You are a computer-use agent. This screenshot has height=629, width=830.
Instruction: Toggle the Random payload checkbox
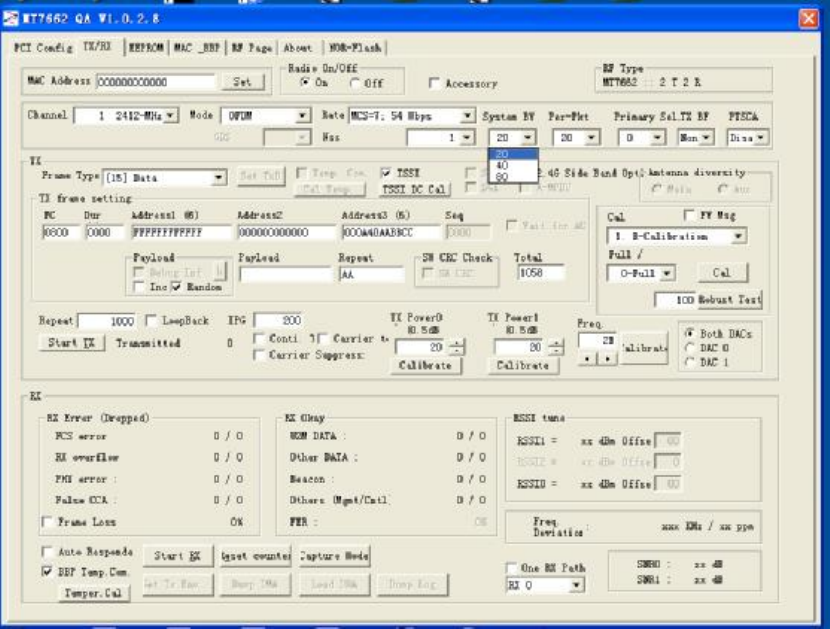(x=177, y=286)
